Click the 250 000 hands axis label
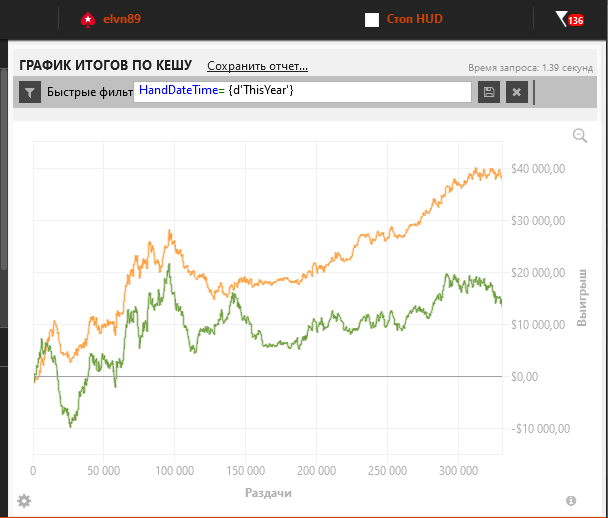The width and height of the screenshot is (608, 518). (387, 471)
